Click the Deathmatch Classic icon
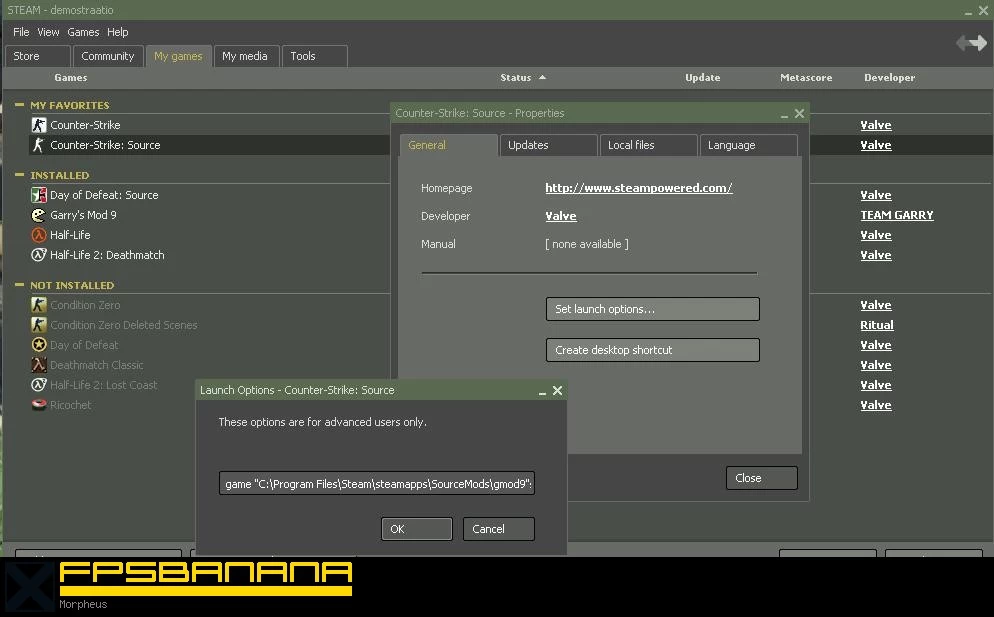Screen dimensions: 994x617 click(39, 365)
